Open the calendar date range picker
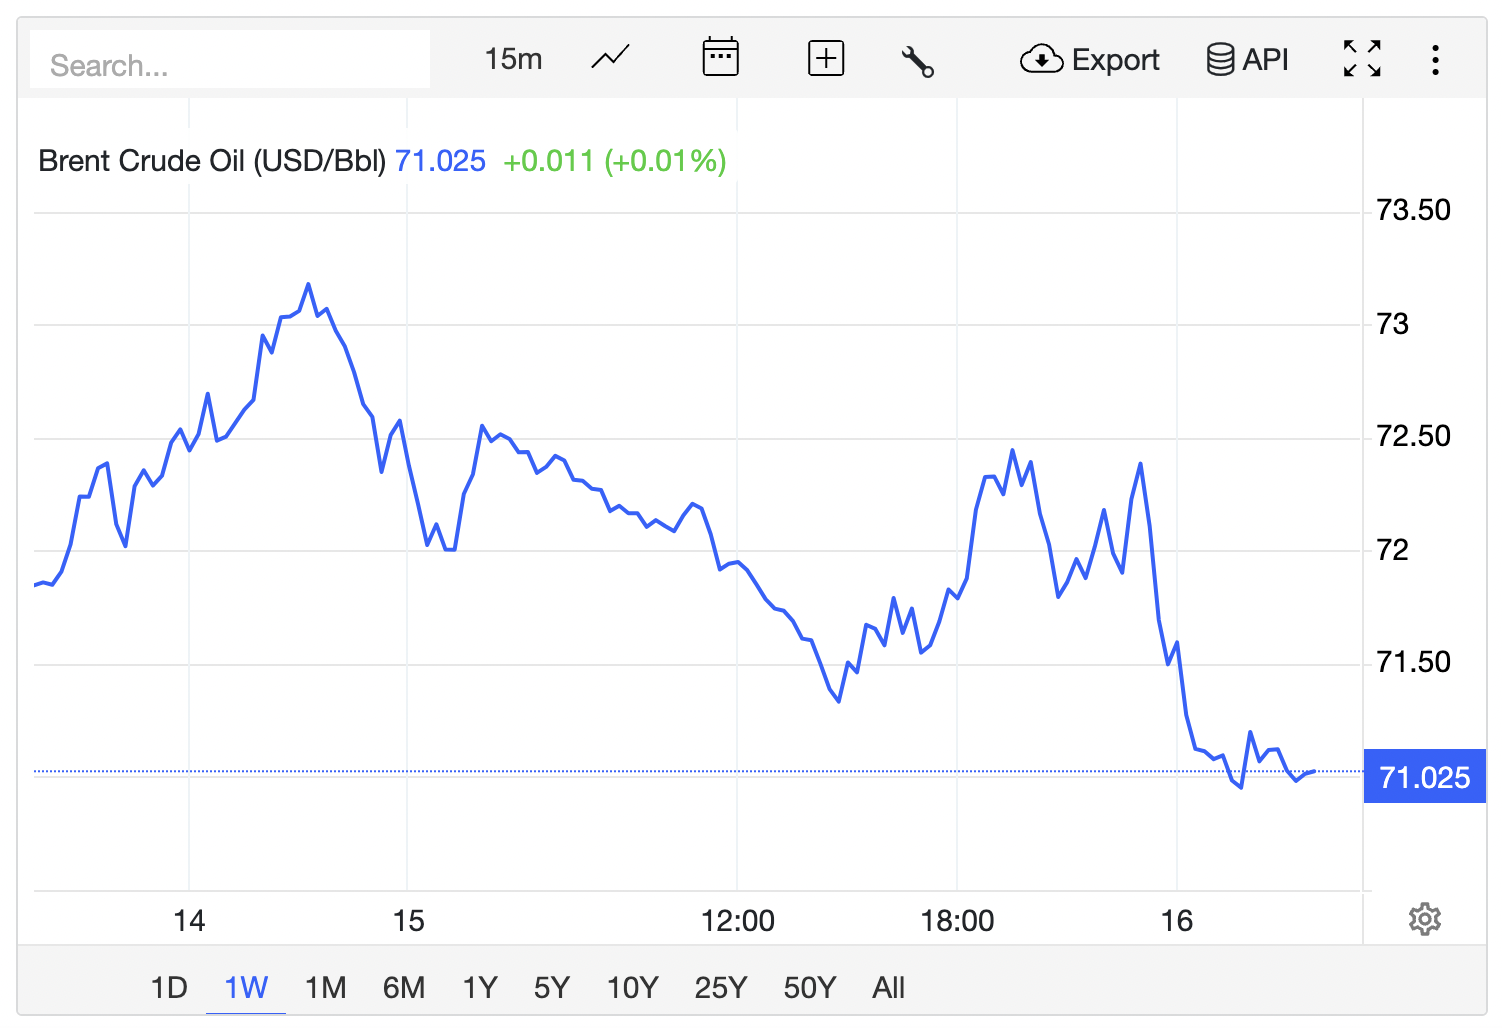Image resolution: width=1502 pixels, height=1028 pixels. (720, 58)
